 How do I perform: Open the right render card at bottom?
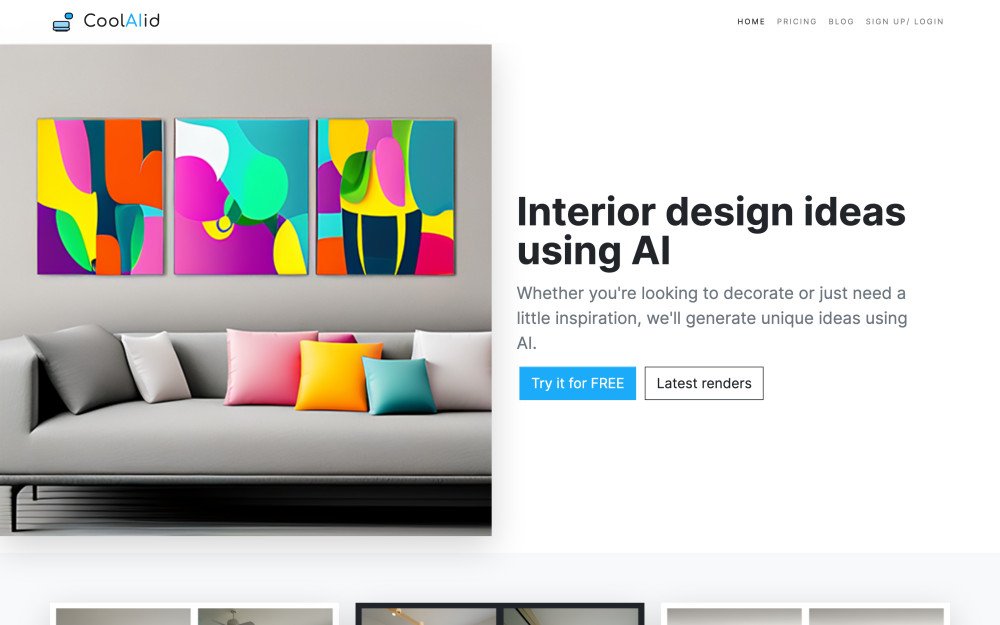[805, 614]
